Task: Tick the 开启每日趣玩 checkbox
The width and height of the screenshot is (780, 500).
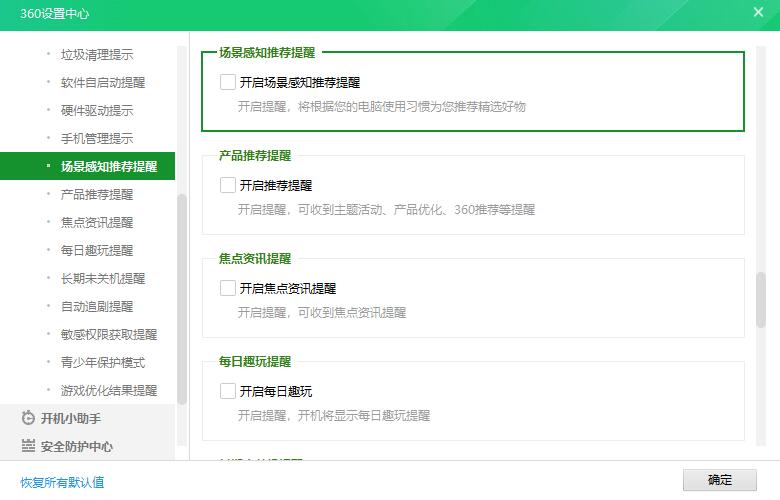Action: coord(228,391)
